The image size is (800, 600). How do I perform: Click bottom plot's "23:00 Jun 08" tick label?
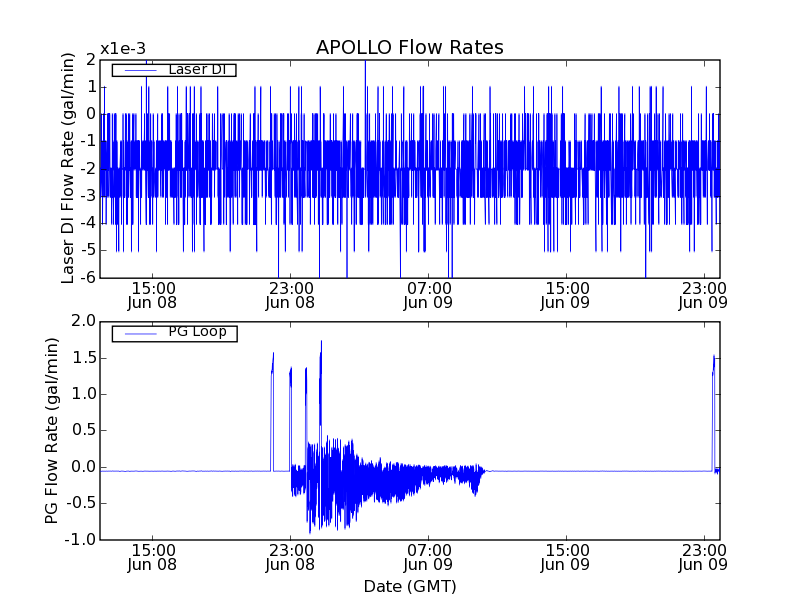coord(291,557)
